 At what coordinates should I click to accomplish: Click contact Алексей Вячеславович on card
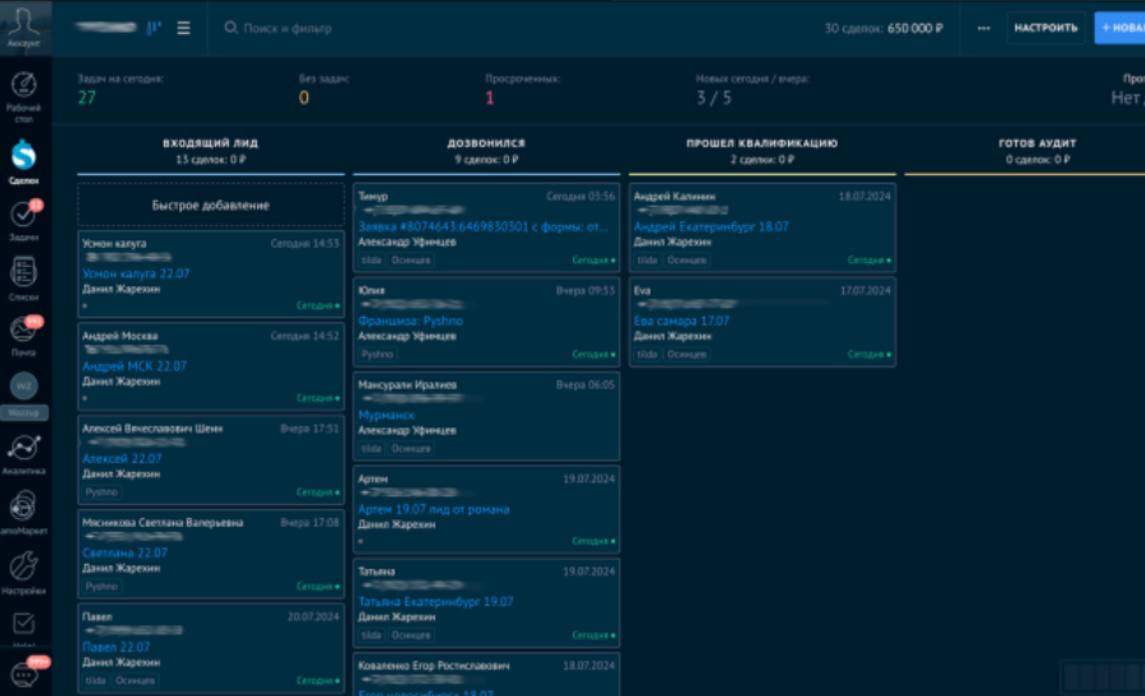tap(153, 429)
